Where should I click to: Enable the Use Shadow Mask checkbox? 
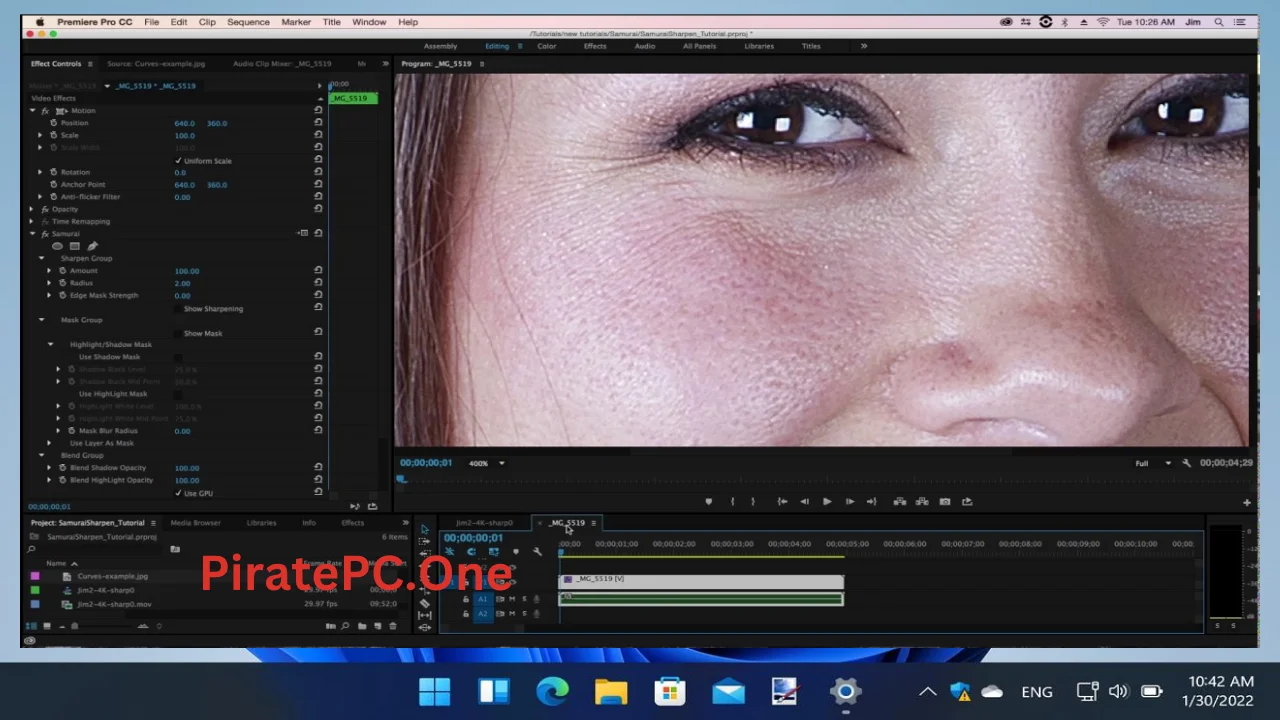(178, 357)
